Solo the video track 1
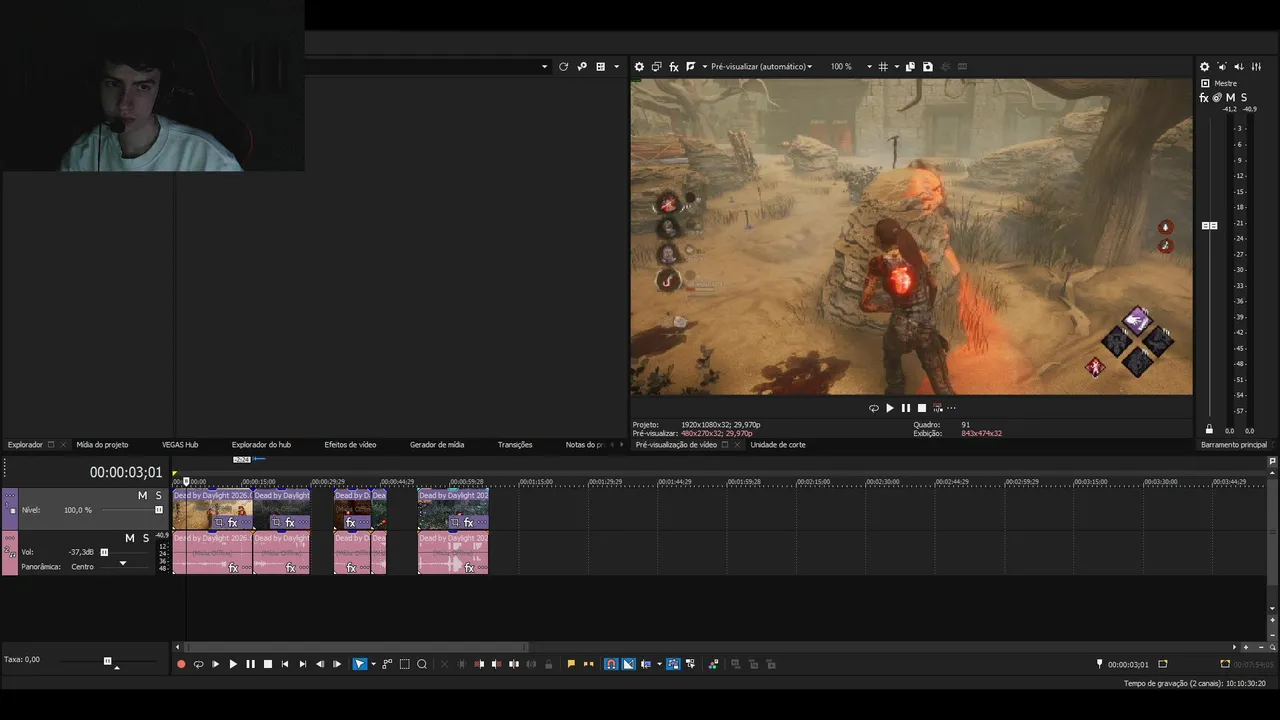Screen dimensions: 1280x720 coord(158,496)
